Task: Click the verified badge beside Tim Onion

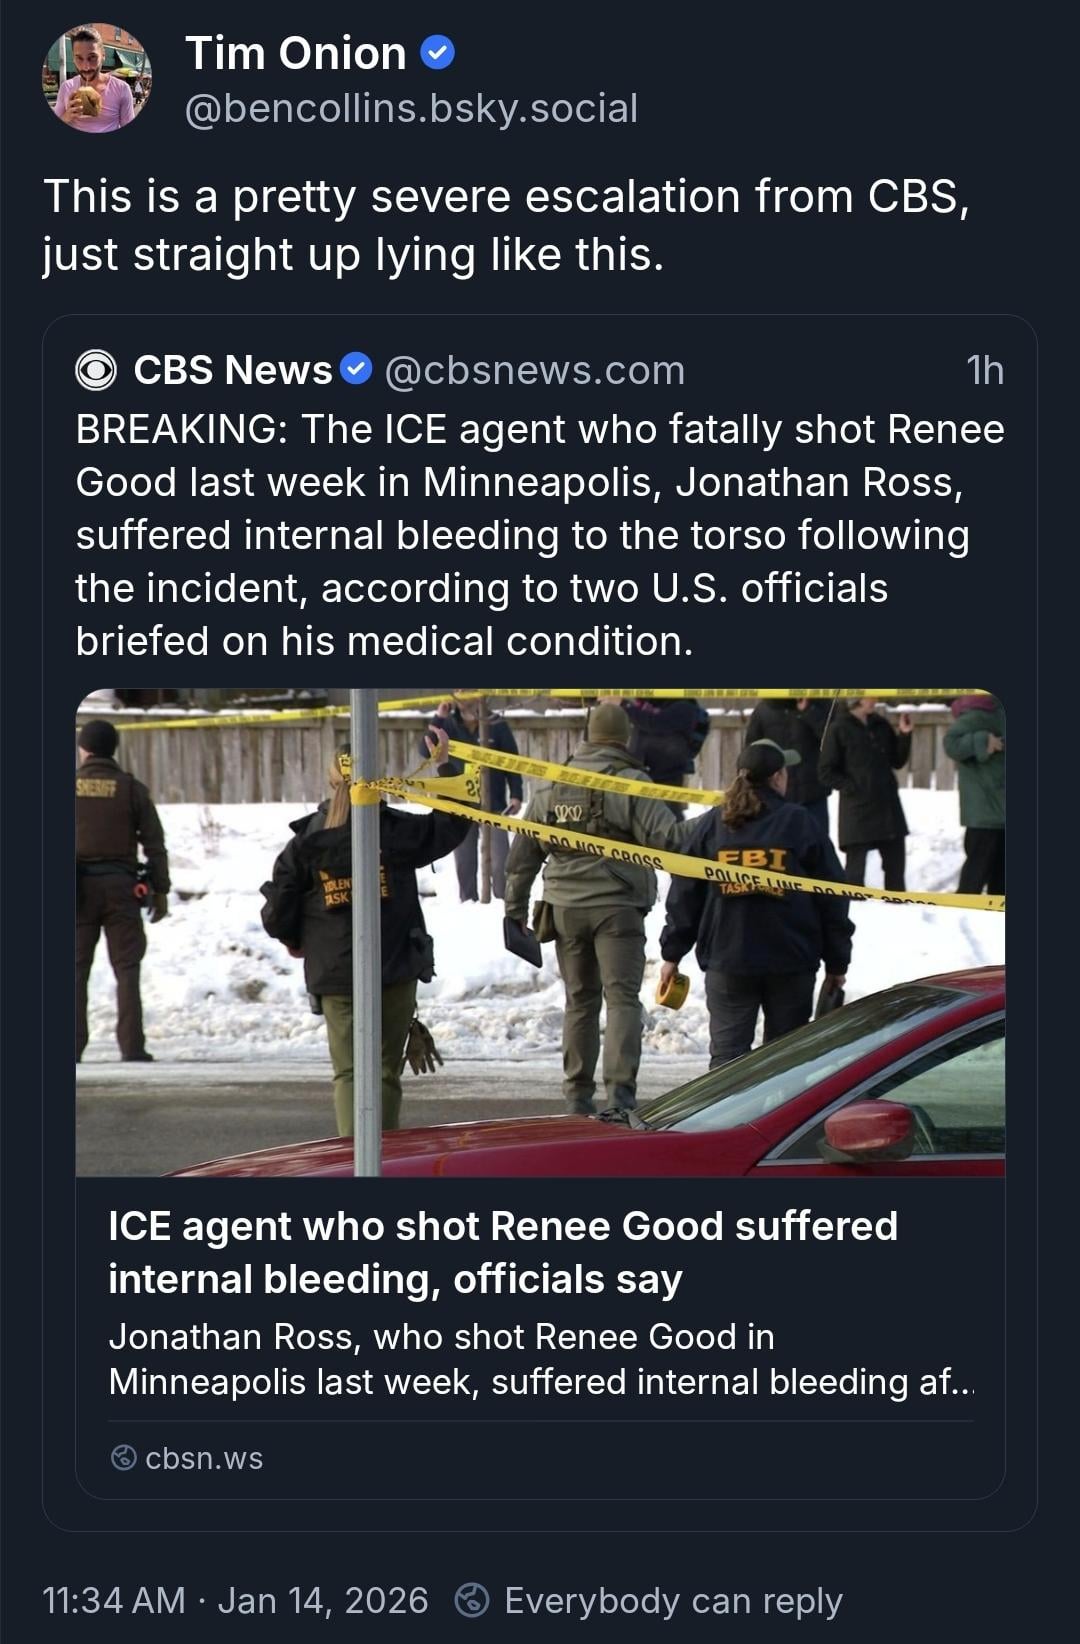Action: tap(437, 52)
